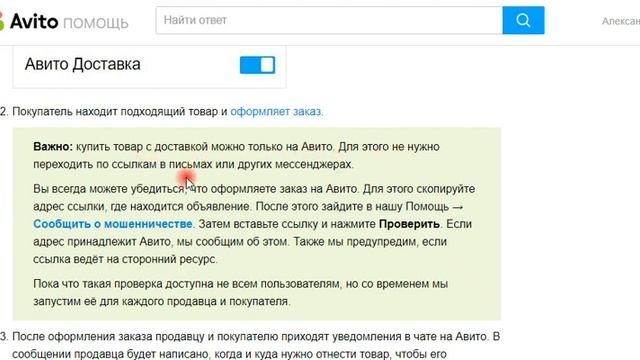Click the text "После оформления заказа продавцу"

point(108,337)
